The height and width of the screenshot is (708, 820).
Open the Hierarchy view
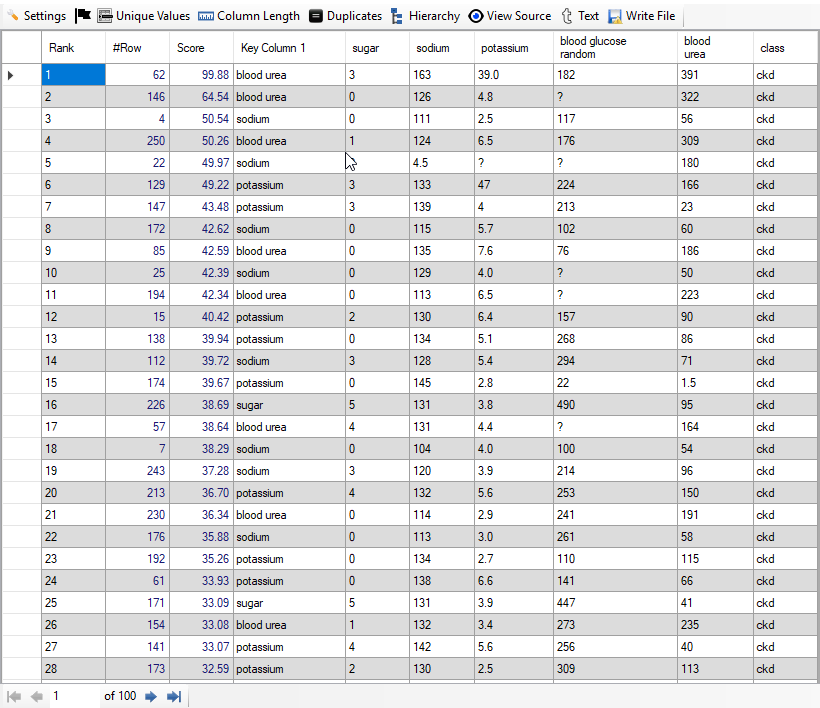[425, 16]
